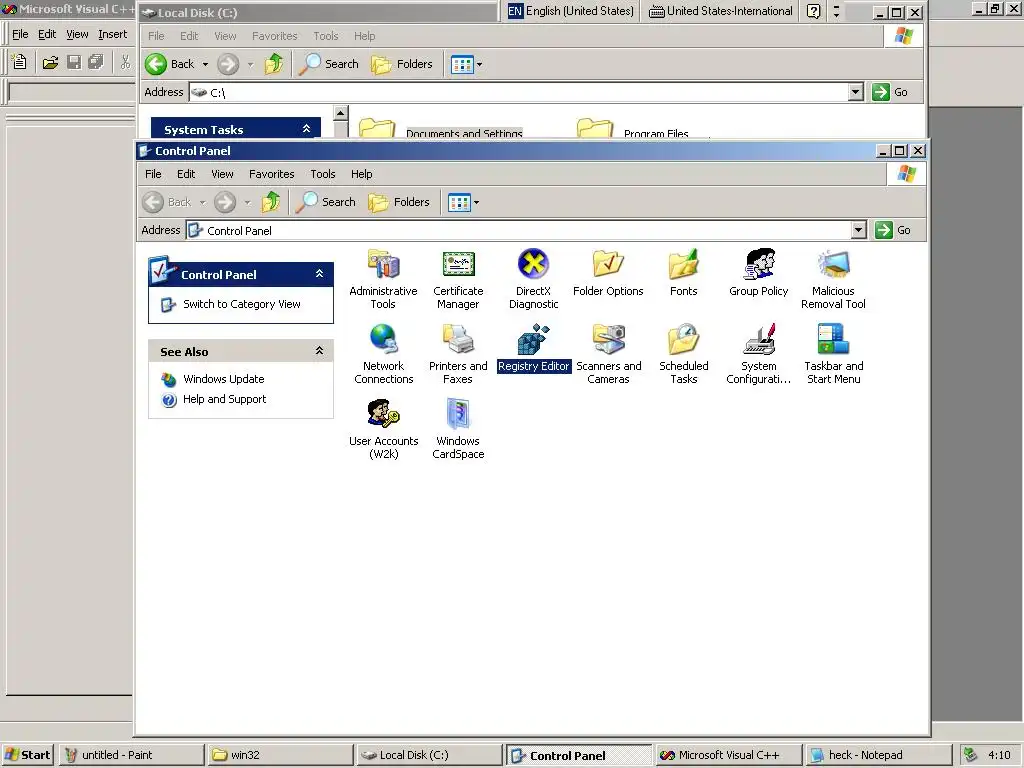The width and height of the screenshot is (1024, 768).
Task: Click Save icon in Visual C++ toolbar
Action: [x=74, y=62]
